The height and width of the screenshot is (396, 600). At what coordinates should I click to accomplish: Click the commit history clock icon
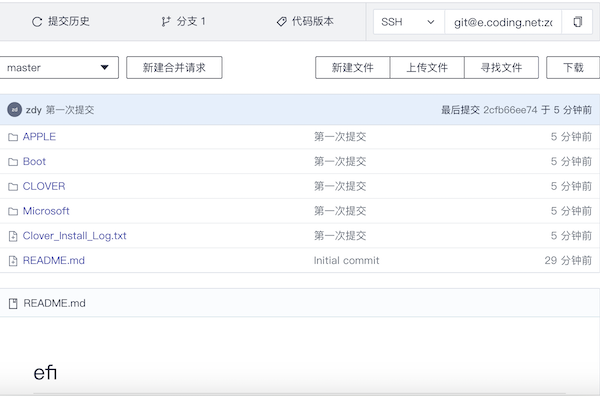click(x=37, y=22)
